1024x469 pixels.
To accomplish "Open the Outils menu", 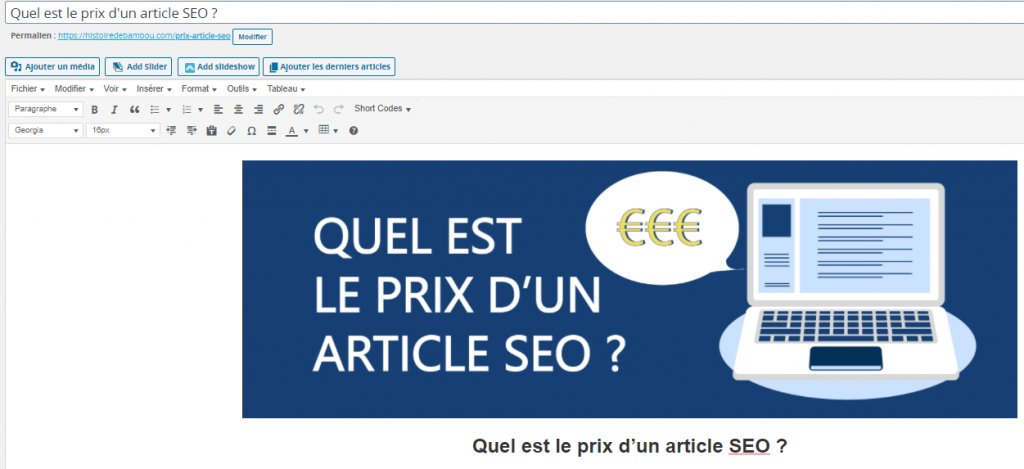I will click(242, 89).
